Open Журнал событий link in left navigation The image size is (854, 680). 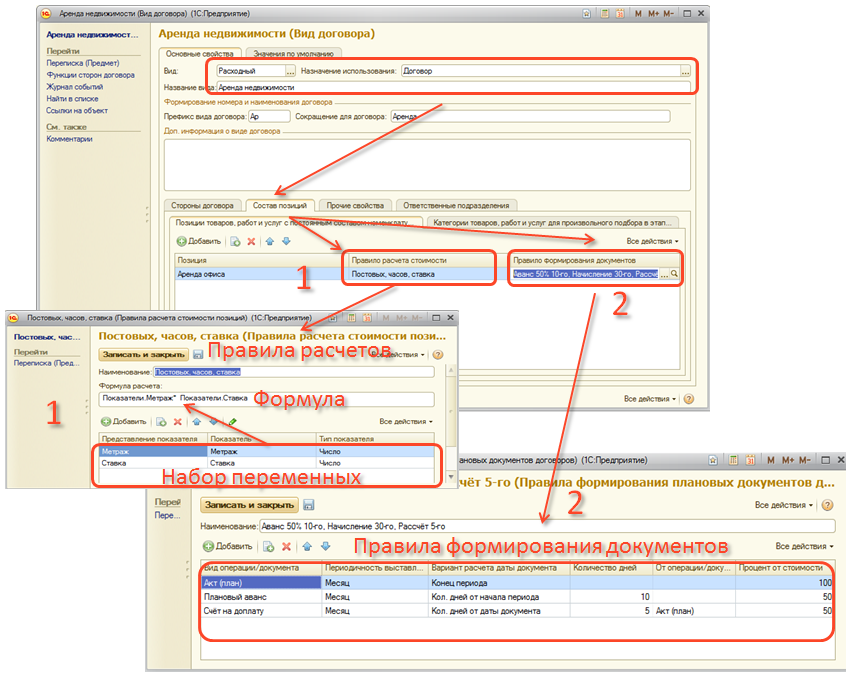pos(74,87)
